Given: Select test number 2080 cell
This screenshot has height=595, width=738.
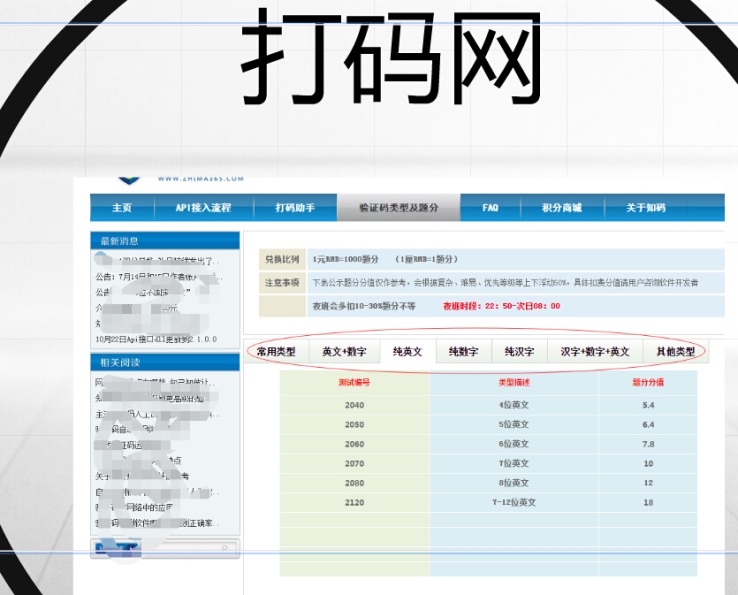Looking at the screenshot, I should pos(354,483).
